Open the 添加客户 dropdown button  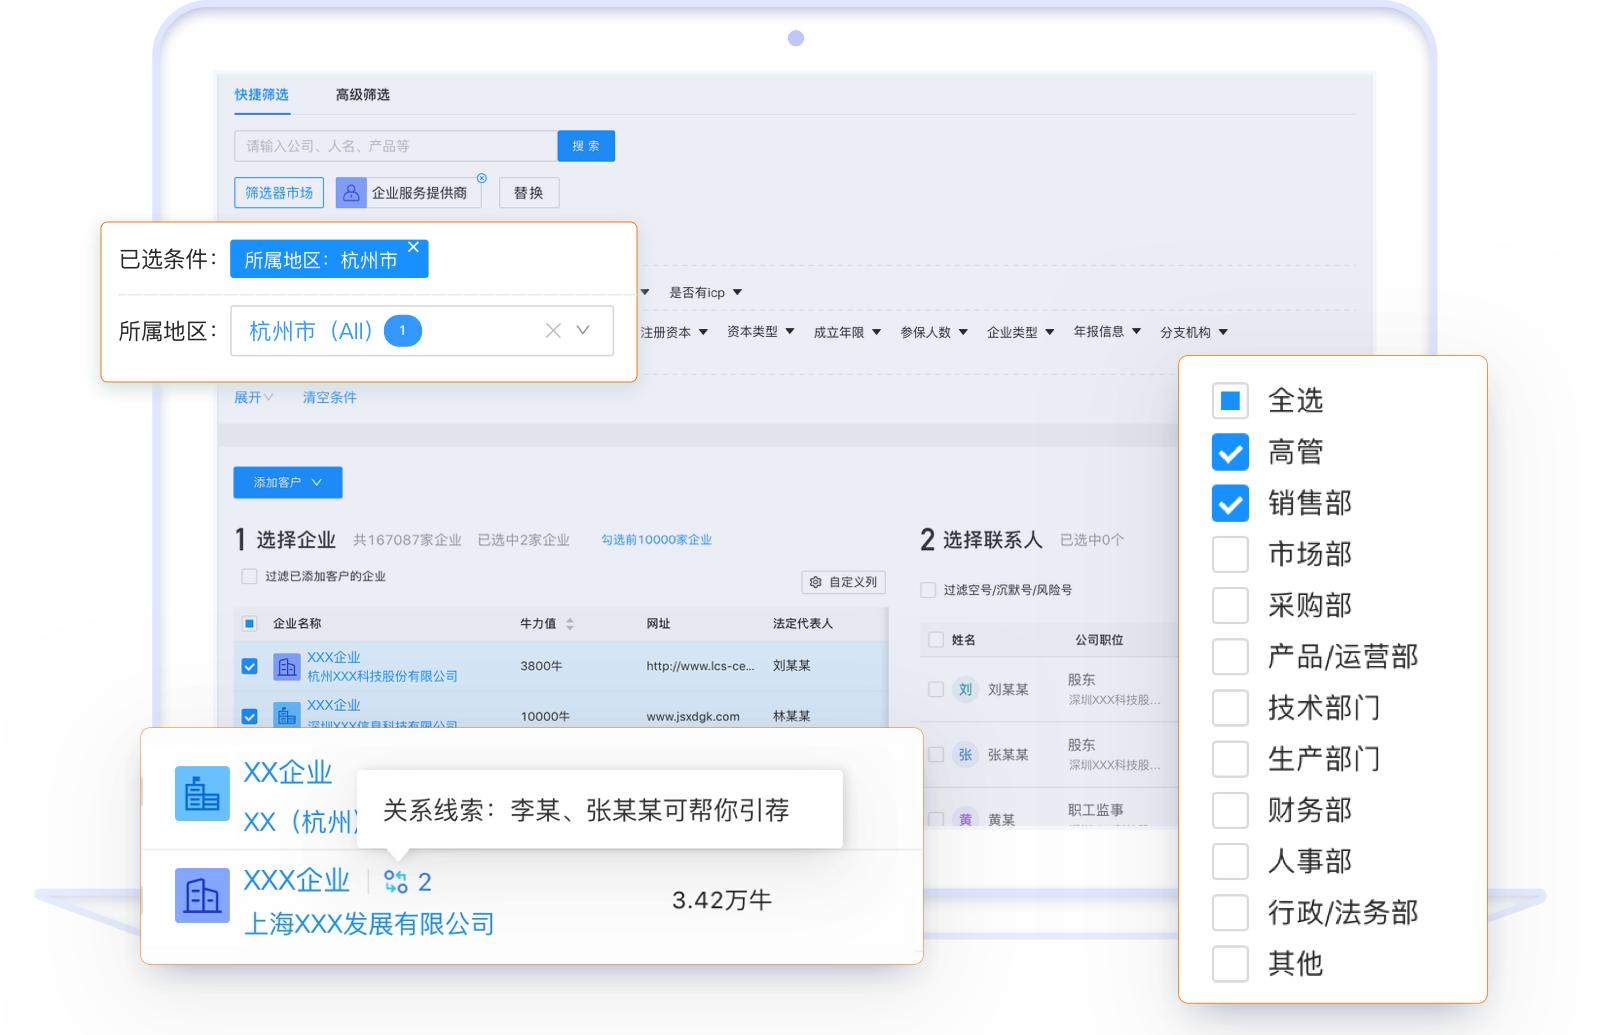click(x=288, y=482)
